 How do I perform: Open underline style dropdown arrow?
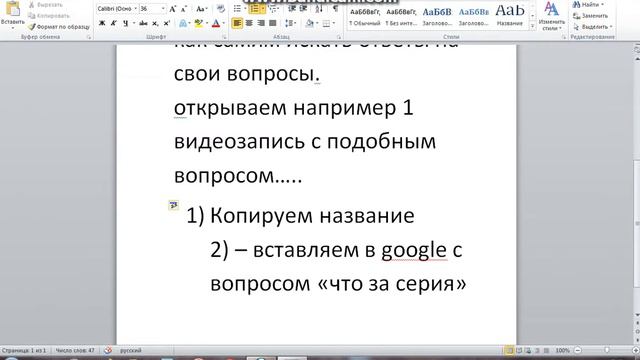133,24
